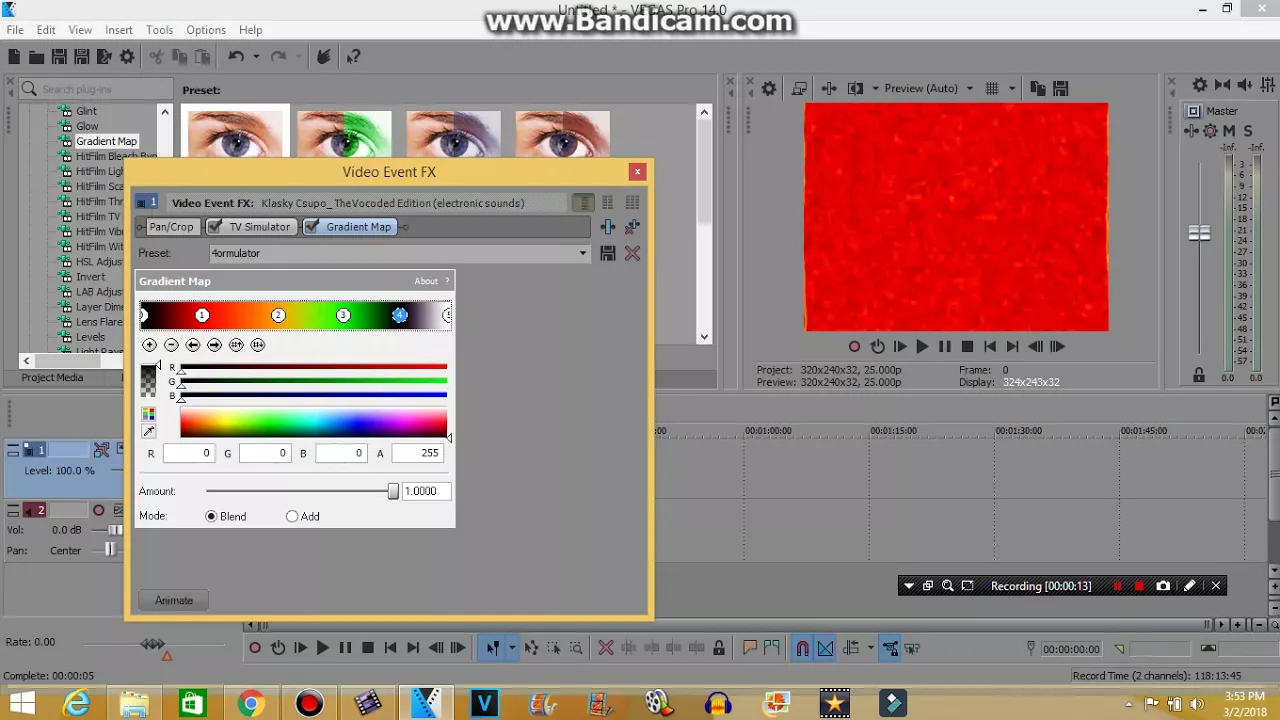Viewport: 1280px width, 720px height.
Task: Select the green-tinted eye preset thumbnail
Action: pyautogui.click(x=344, y=133)
